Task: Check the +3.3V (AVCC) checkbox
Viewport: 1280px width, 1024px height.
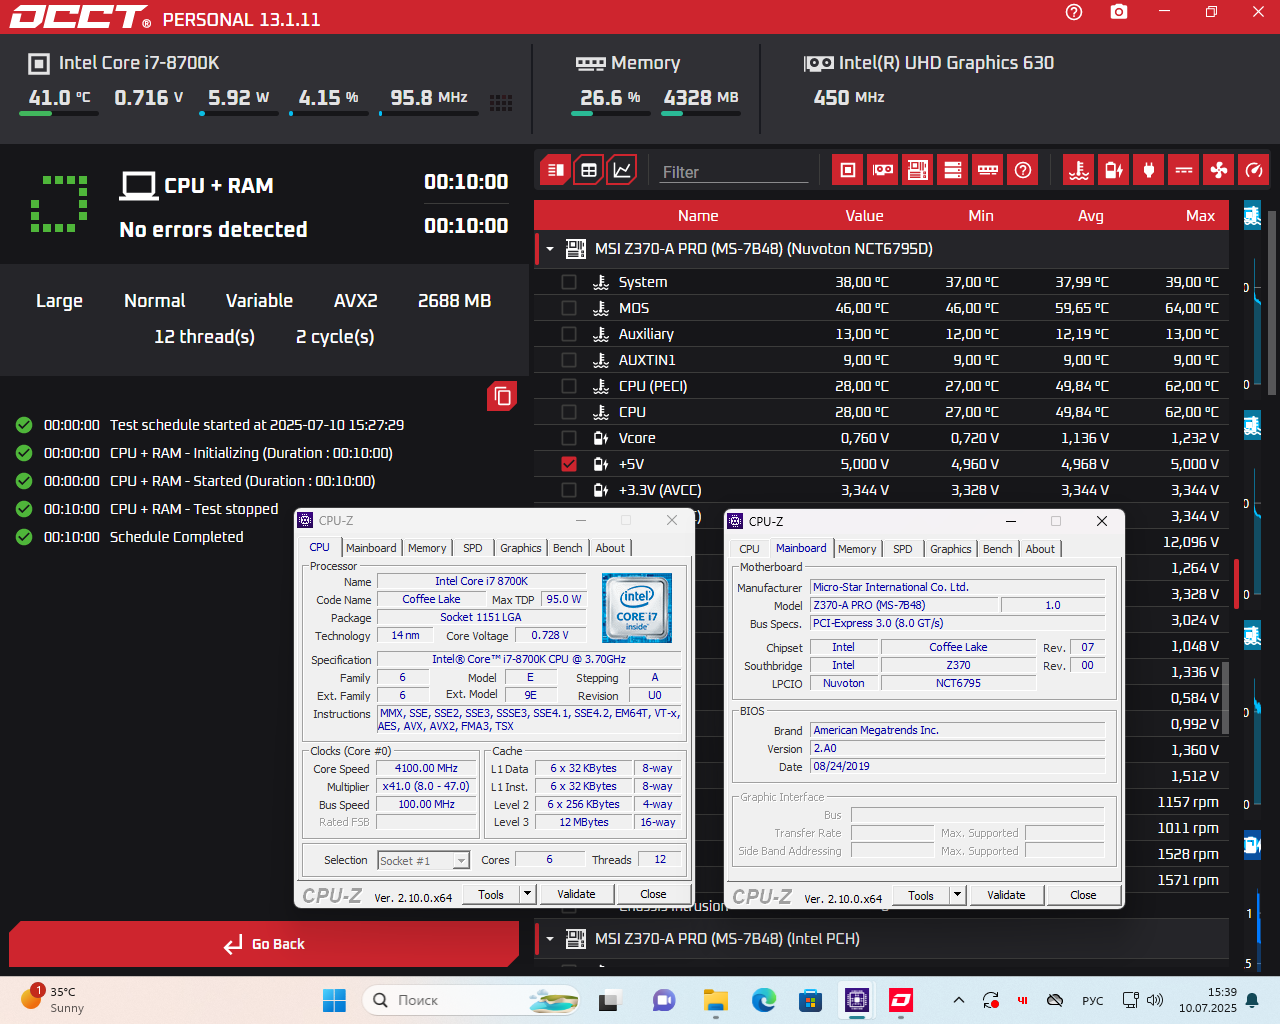Action: coord(569,490)
